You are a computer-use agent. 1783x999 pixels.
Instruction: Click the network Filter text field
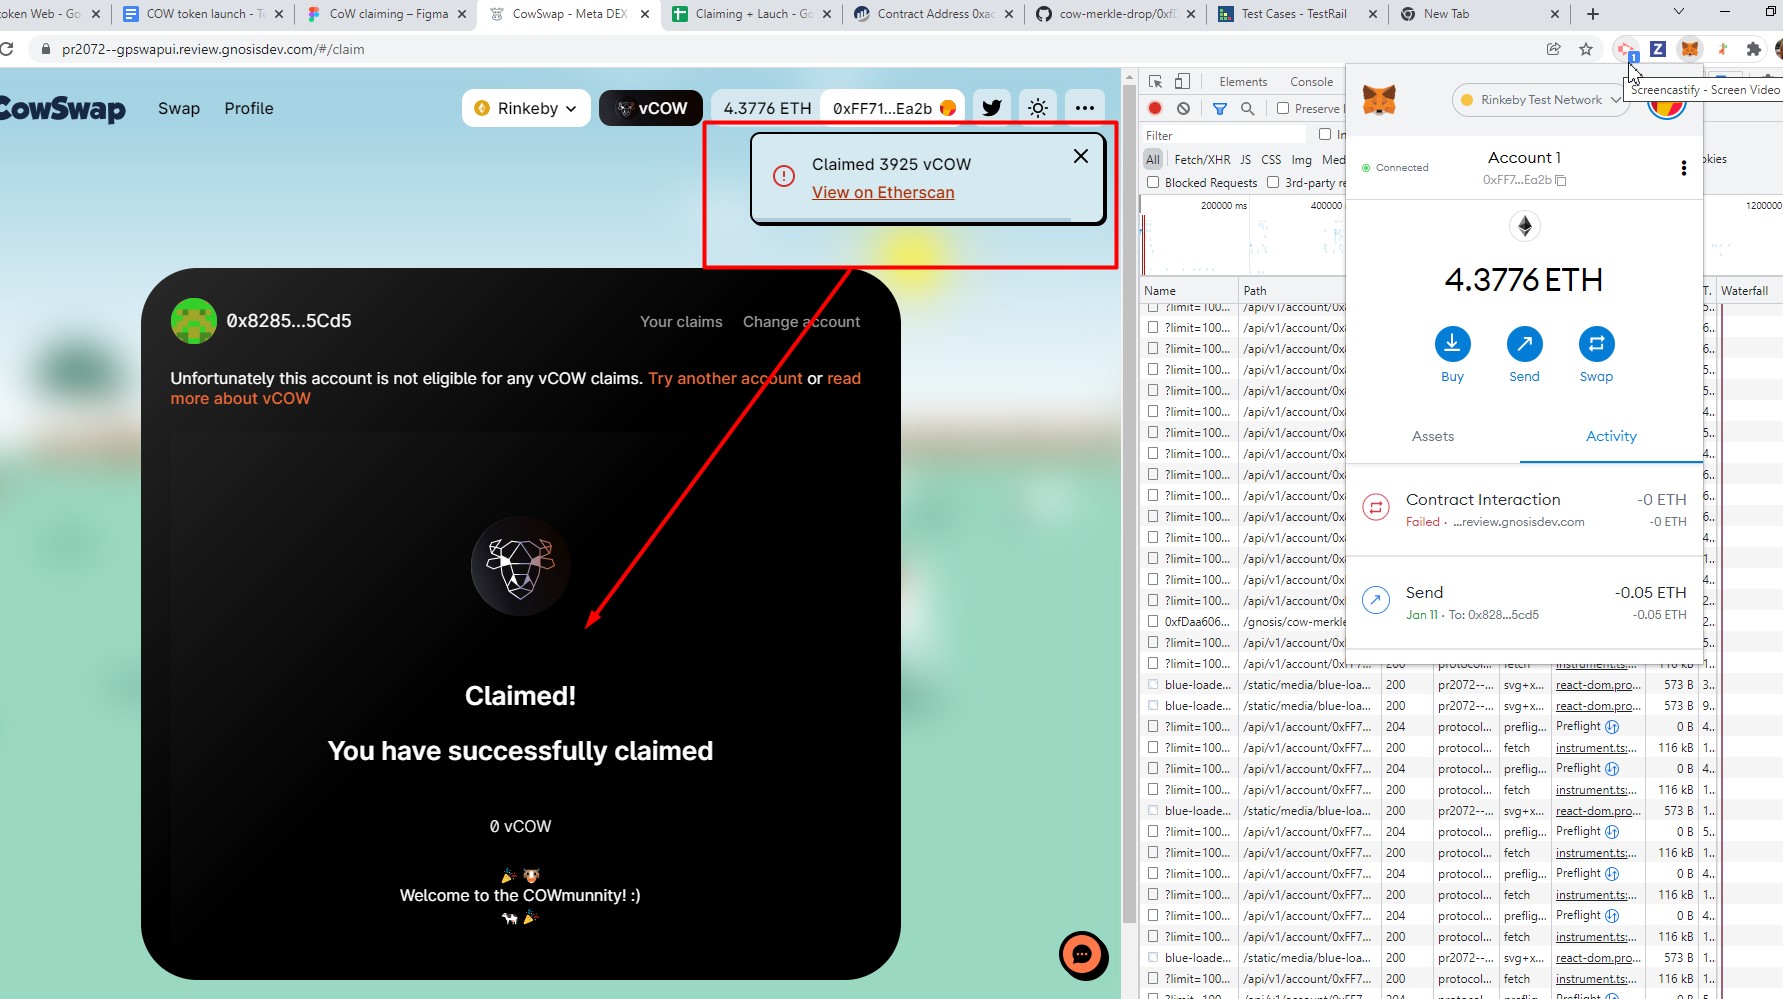click(x=1224, y=135)
